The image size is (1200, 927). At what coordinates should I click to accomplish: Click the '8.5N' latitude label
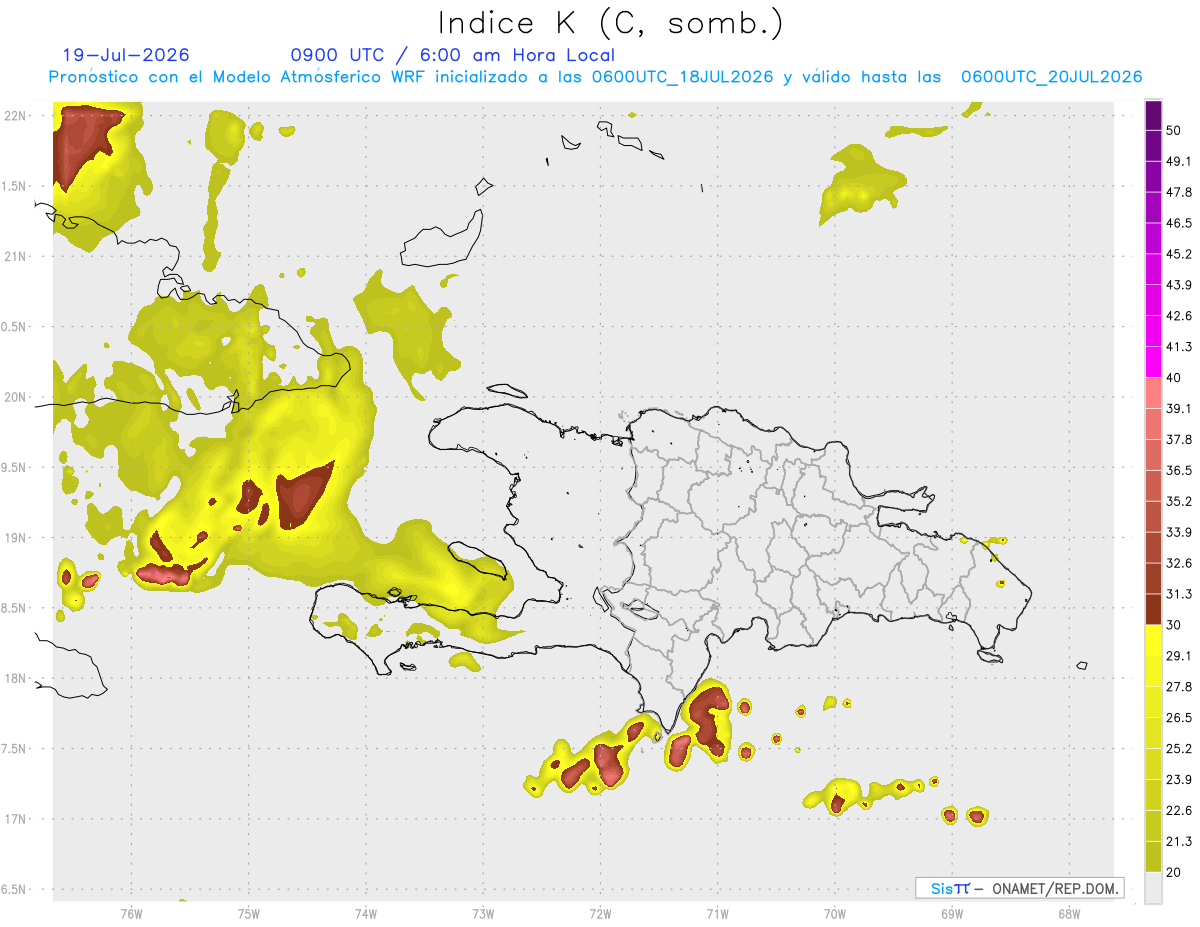pos(15,608)
